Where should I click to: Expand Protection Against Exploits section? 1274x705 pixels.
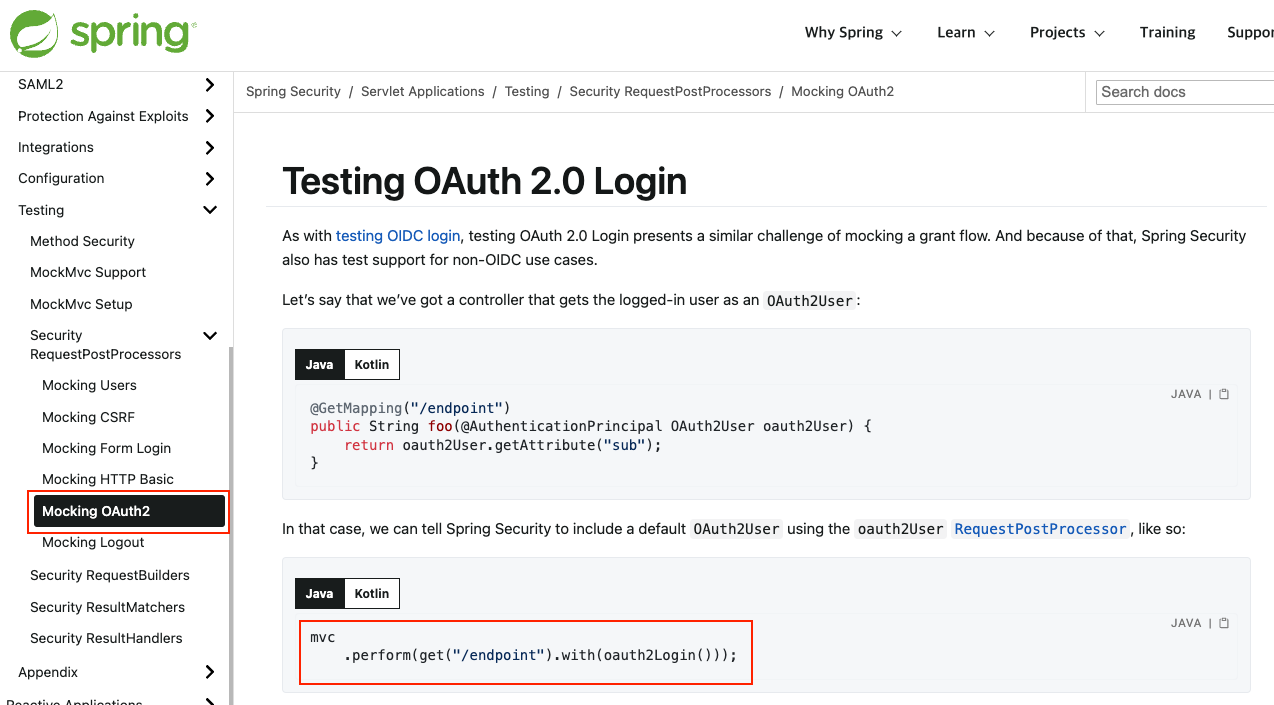pyautogui.click(x=210, y=116)
